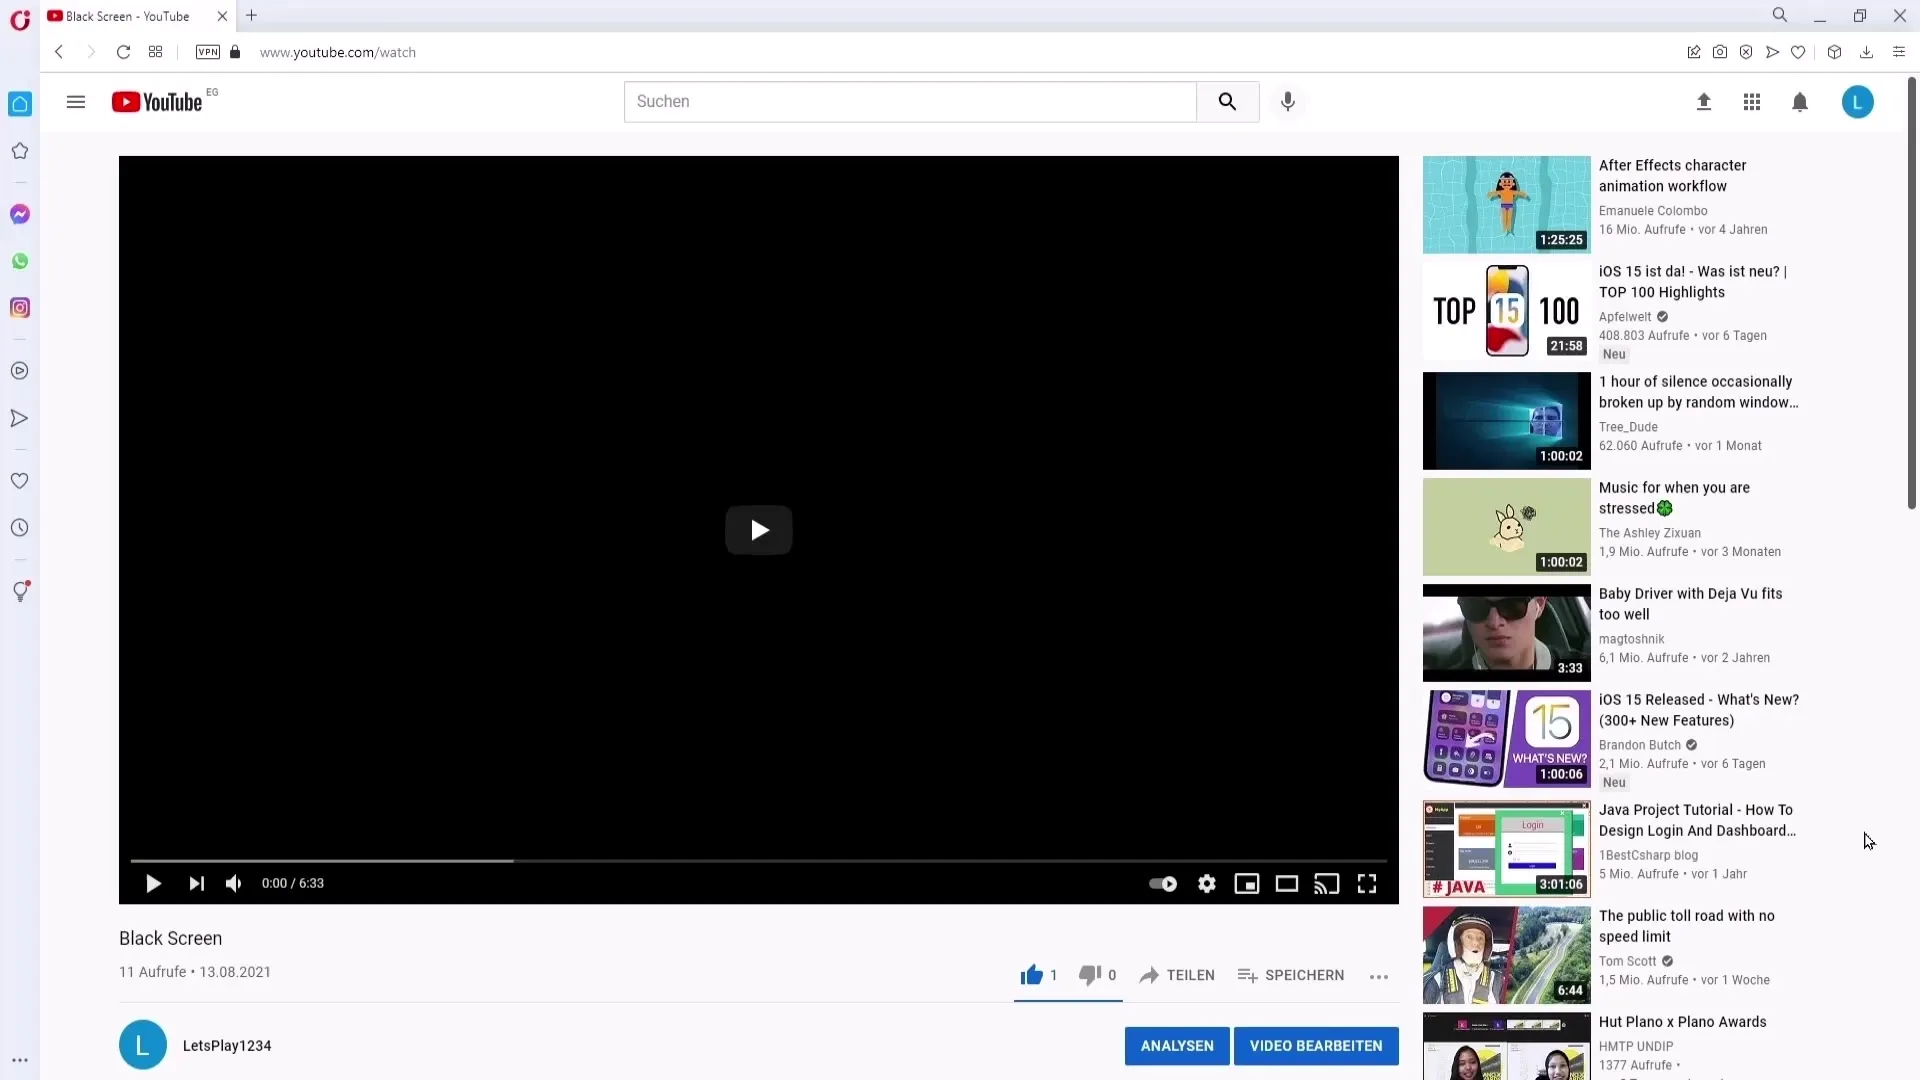This screenshot has height=1080, width=1920.
Task: Open the hamburger sidebar menu
Action: [75, 102]
